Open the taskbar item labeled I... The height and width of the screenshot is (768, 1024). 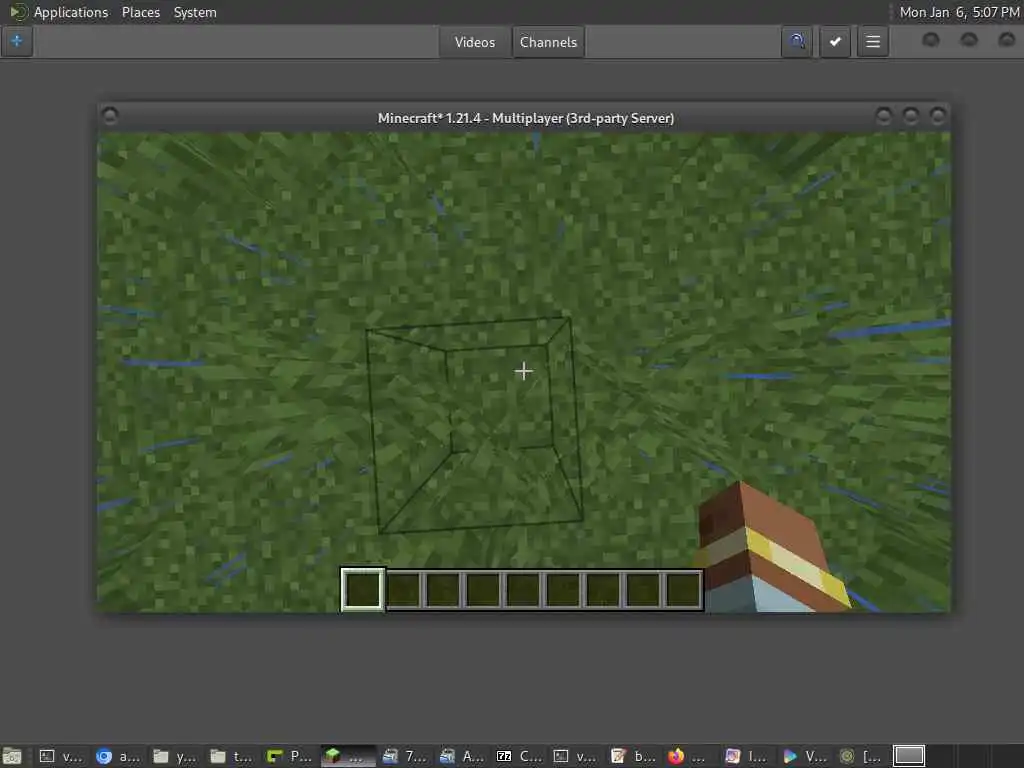pyautogui.click(x=747, y=756)
